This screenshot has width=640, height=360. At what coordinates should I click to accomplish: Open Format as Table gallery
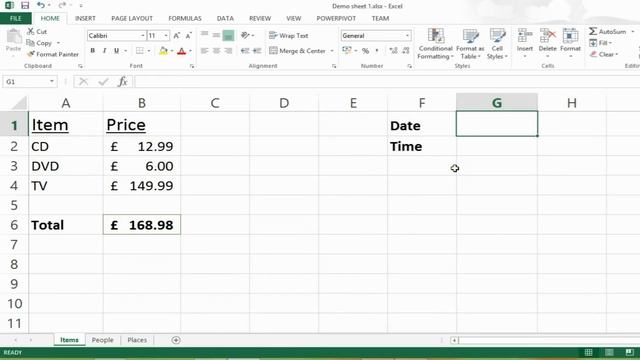(x=470, y=44)
